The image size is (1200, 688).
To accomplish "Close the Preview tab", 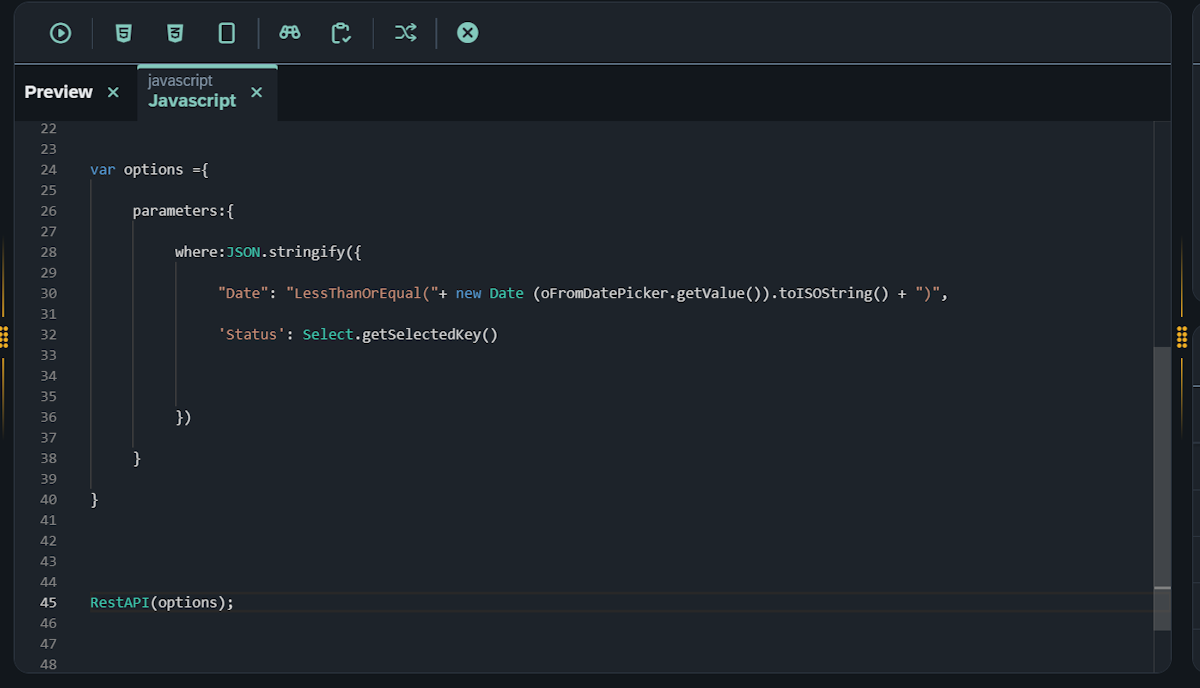I will coord(113,92).
